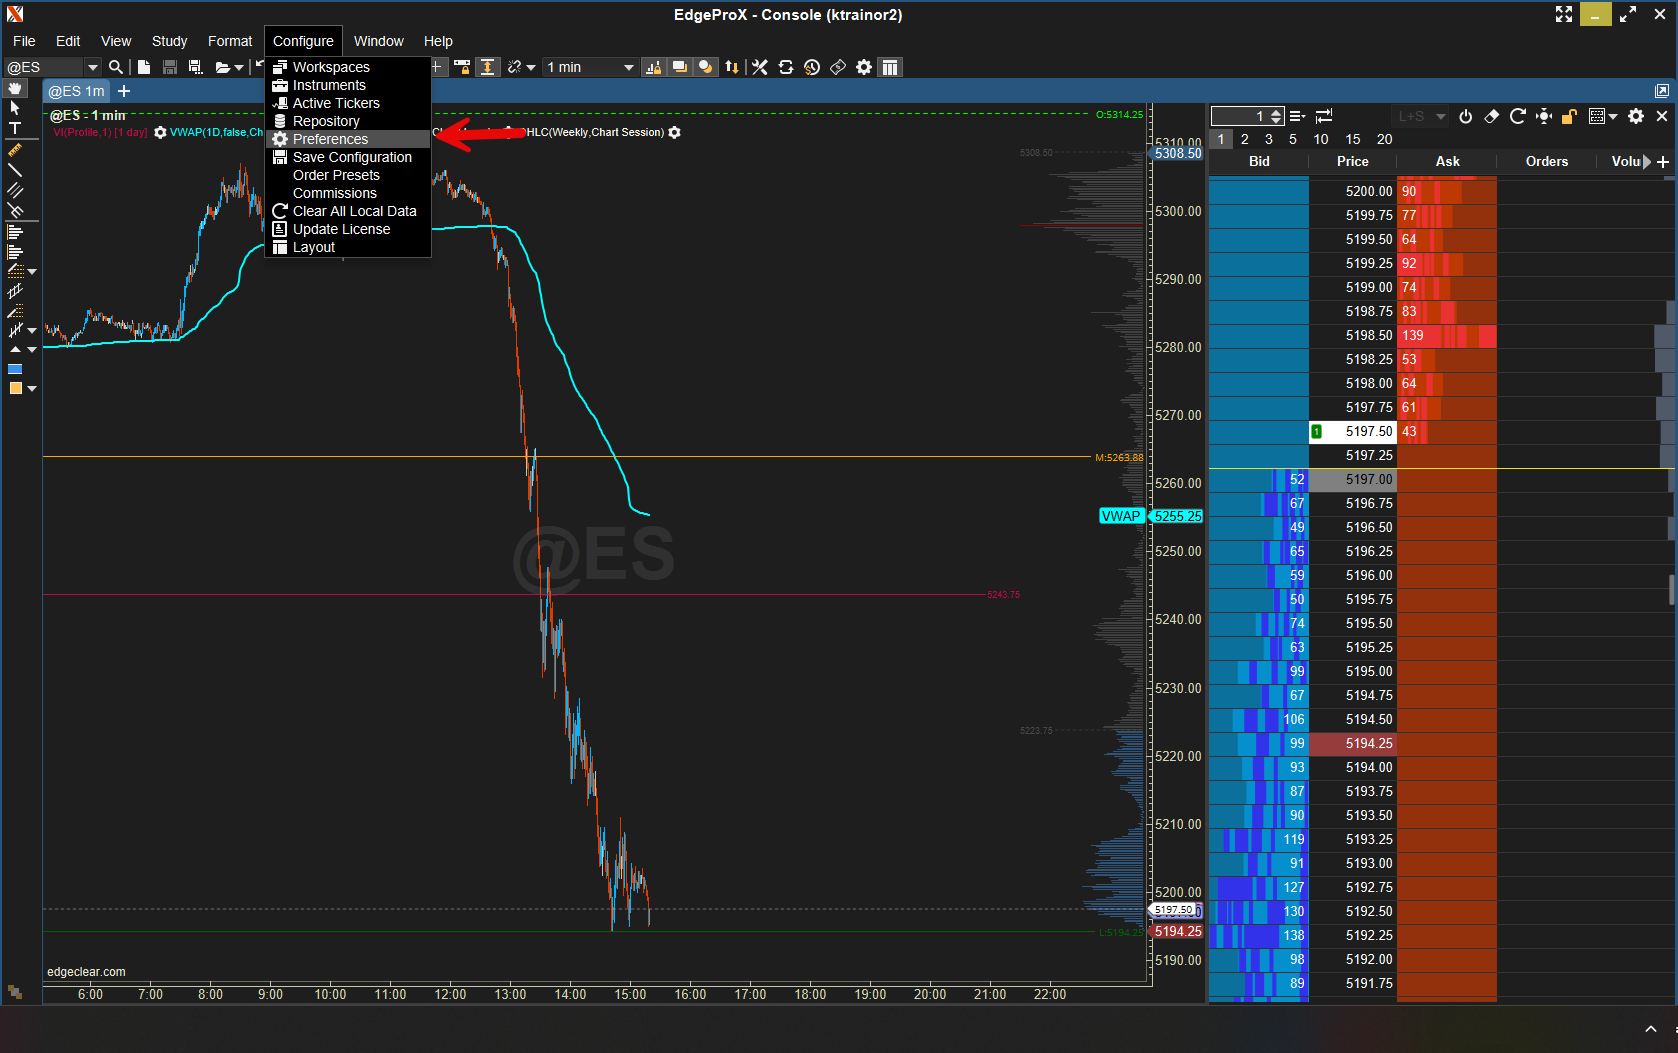Toggle the highlighted auto-scale toolbar button

point(487,67)
